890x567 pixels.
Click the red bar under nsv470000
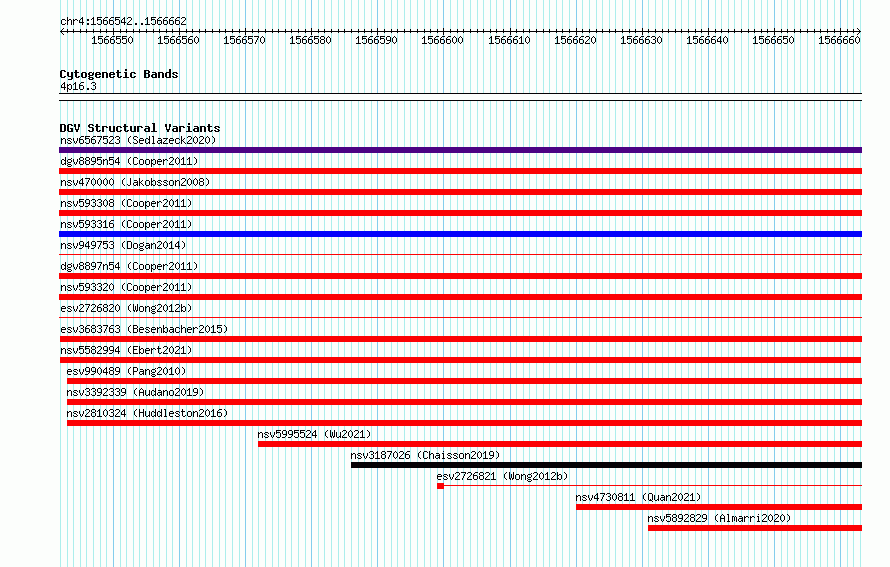(460, 192)
